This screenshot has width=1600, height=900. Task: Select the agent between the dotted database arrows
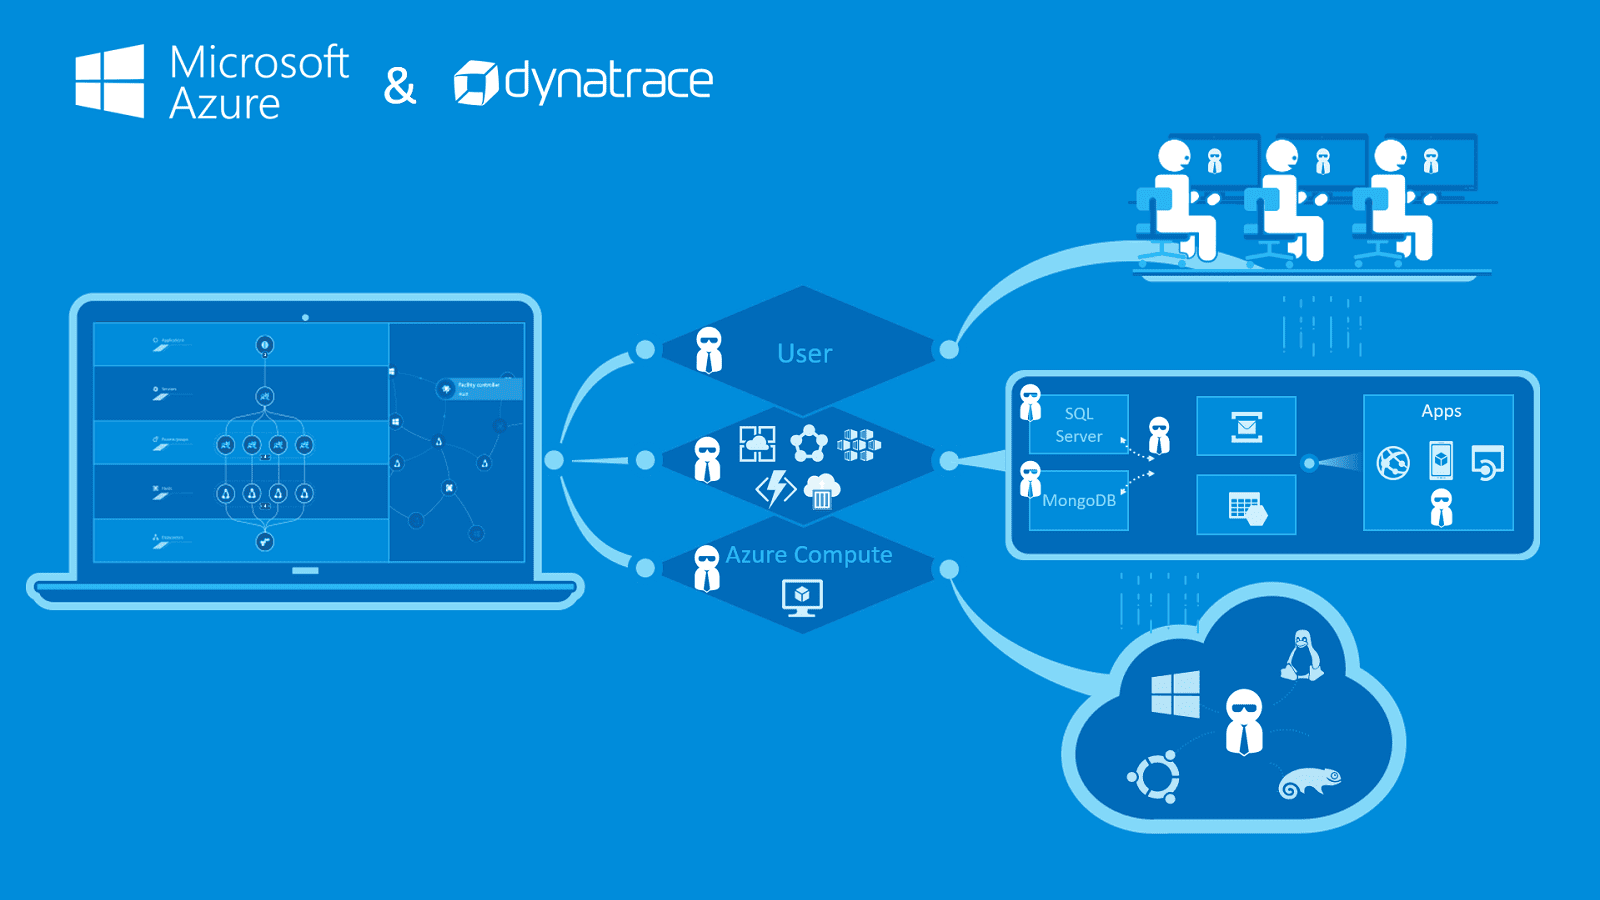click(x=1159, y=435)
